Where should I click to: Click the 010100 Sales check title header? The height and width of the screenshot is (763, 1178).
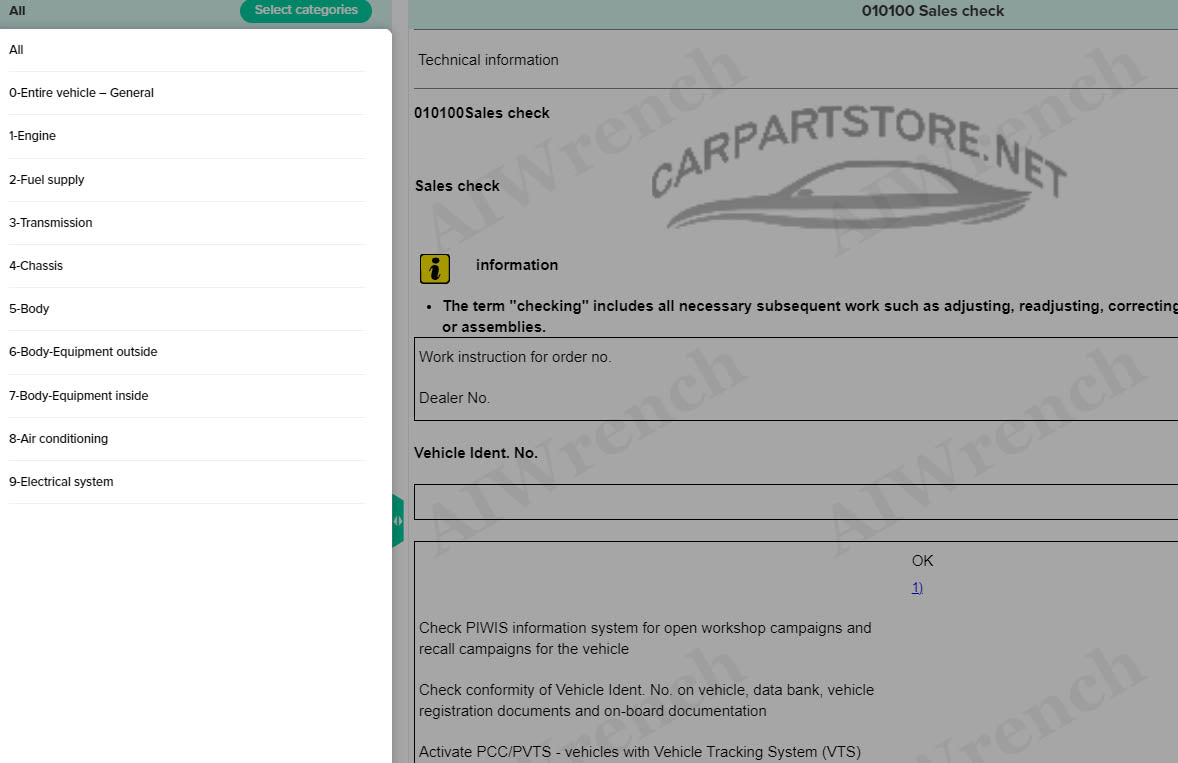click(x=932, y=11)
